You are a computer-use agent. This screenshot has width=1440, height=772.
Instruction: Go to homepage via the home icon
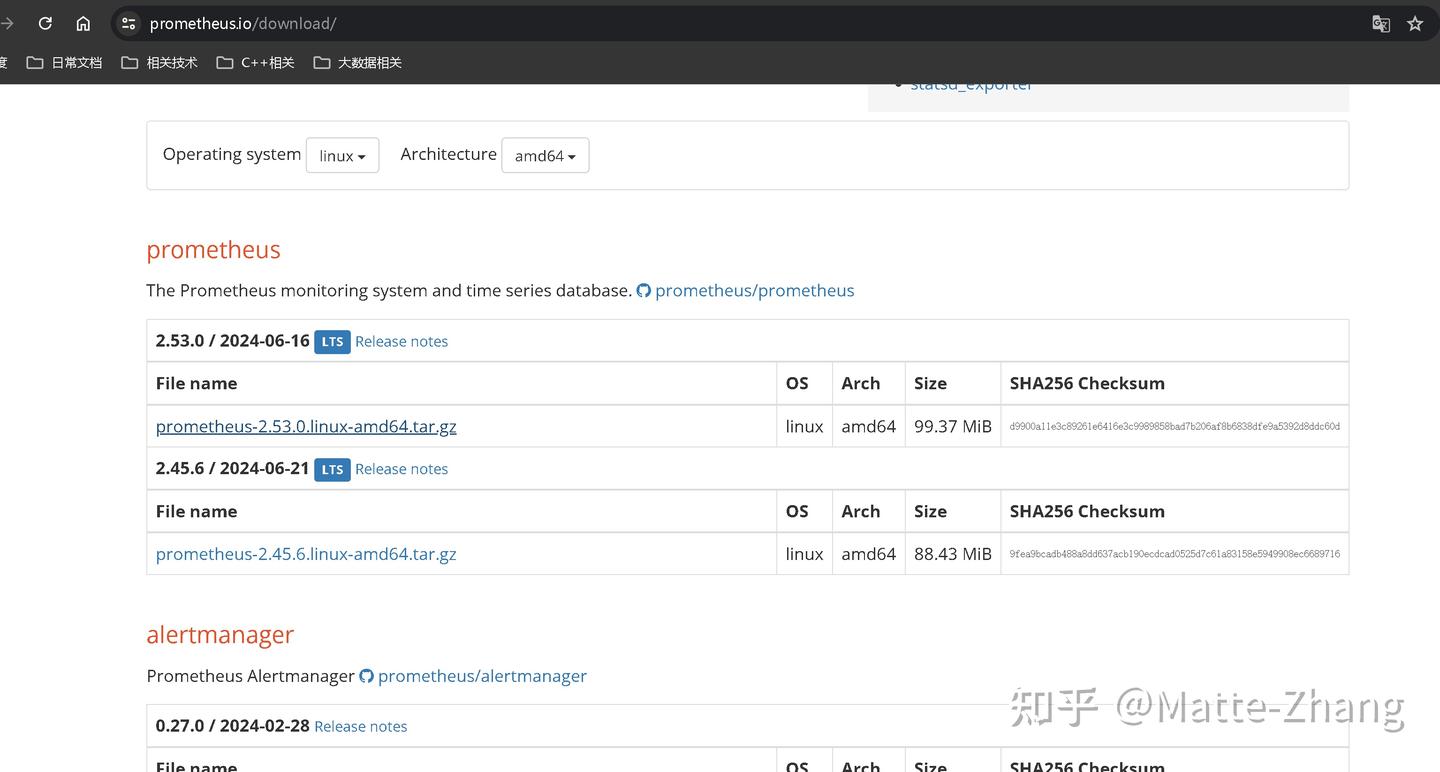83,23
